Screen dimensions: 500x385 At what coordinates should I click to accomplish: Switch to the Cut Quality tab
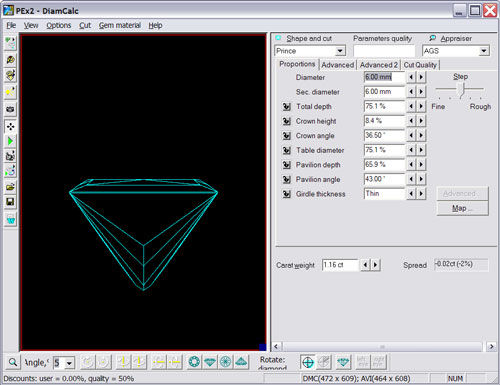[420, 65]
